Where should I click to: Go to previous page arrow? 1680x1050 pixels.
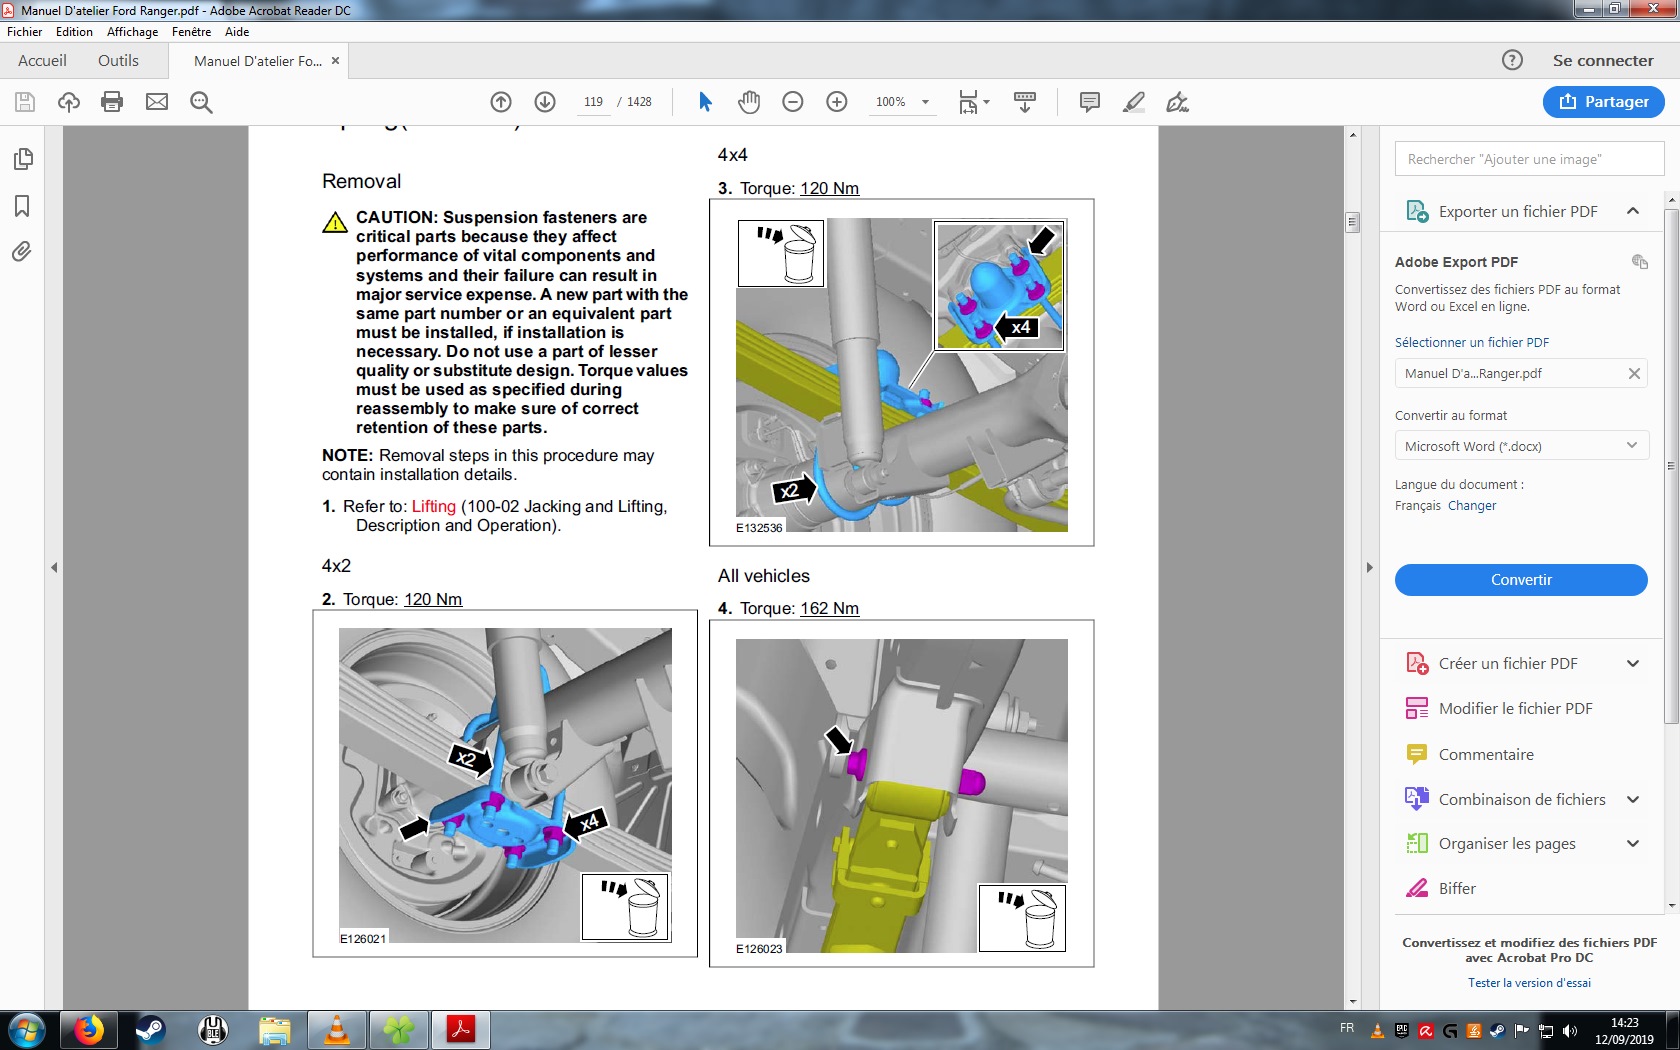point(501,102)
